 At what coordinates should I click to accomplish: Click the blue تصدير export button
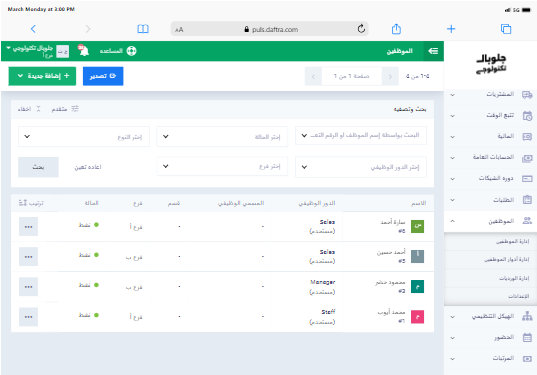click(x=103, y=76)
